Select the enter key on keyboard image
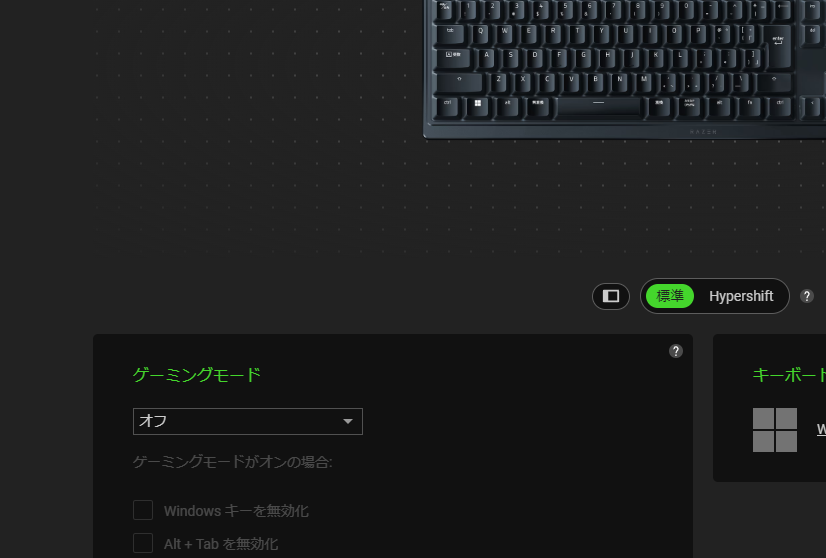This screenshot has height=558, width=826. [x=778, y=46]
